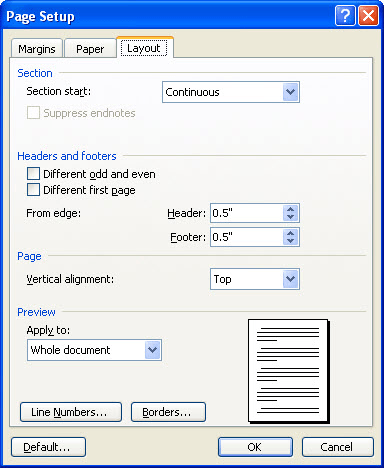
Task: Toggle Different first page checkbox
Action: point(33,190)
